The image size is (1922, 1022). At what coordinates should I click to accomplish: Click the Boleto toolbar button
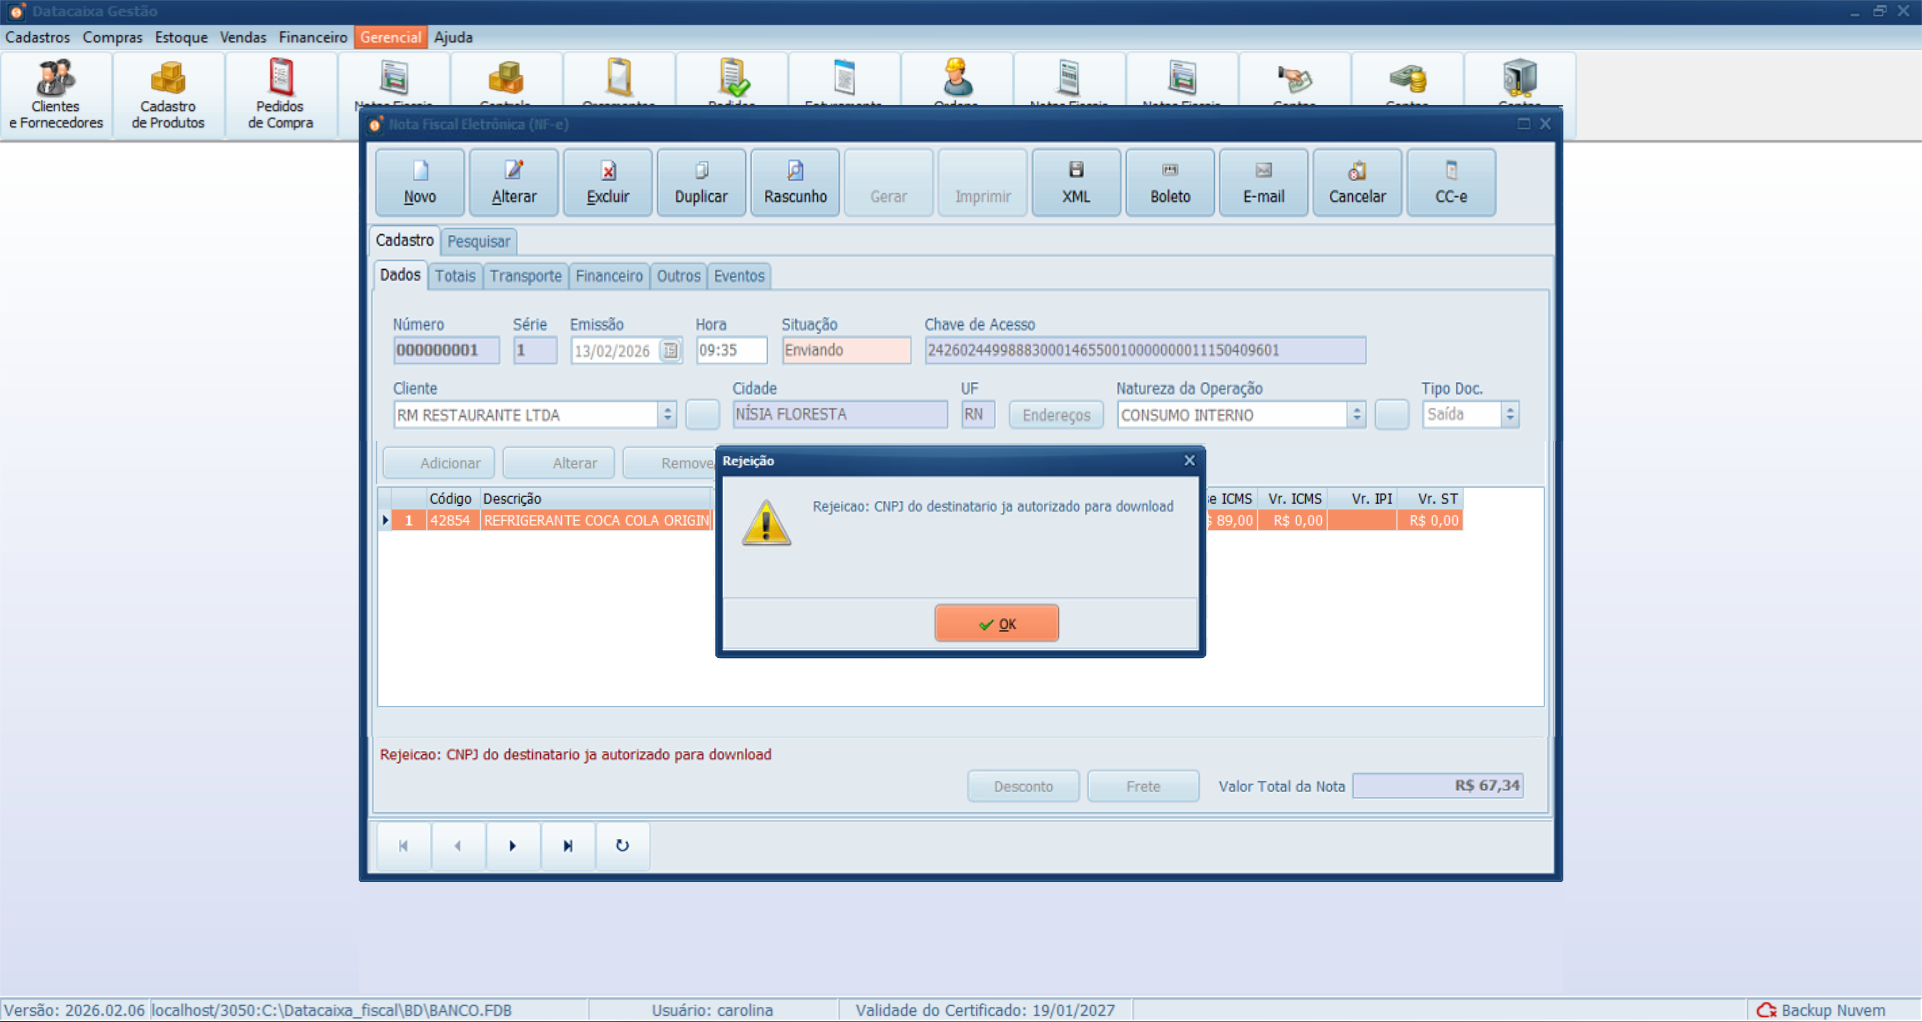tap(1170, 182)
